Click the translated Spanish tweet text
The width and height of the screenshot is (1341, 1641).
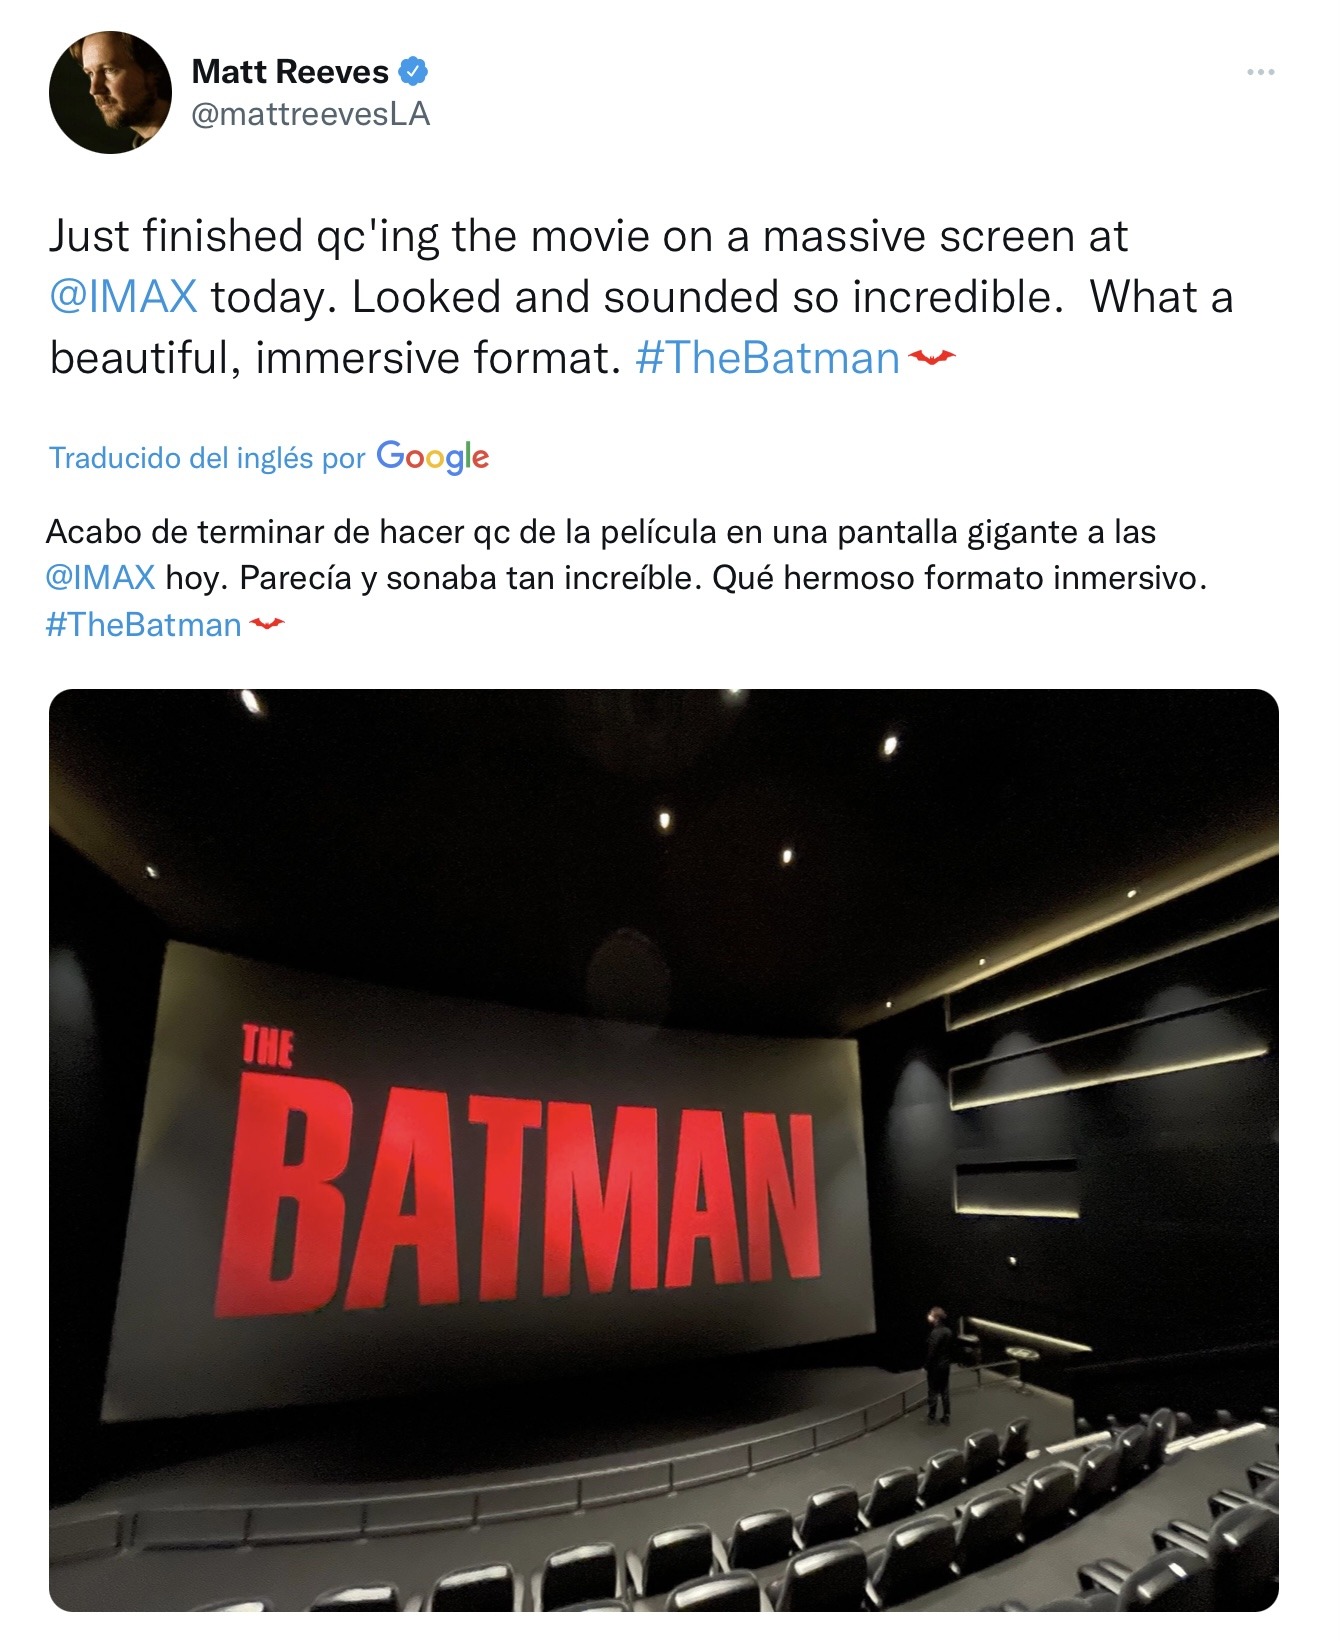[x=626, y=578]
